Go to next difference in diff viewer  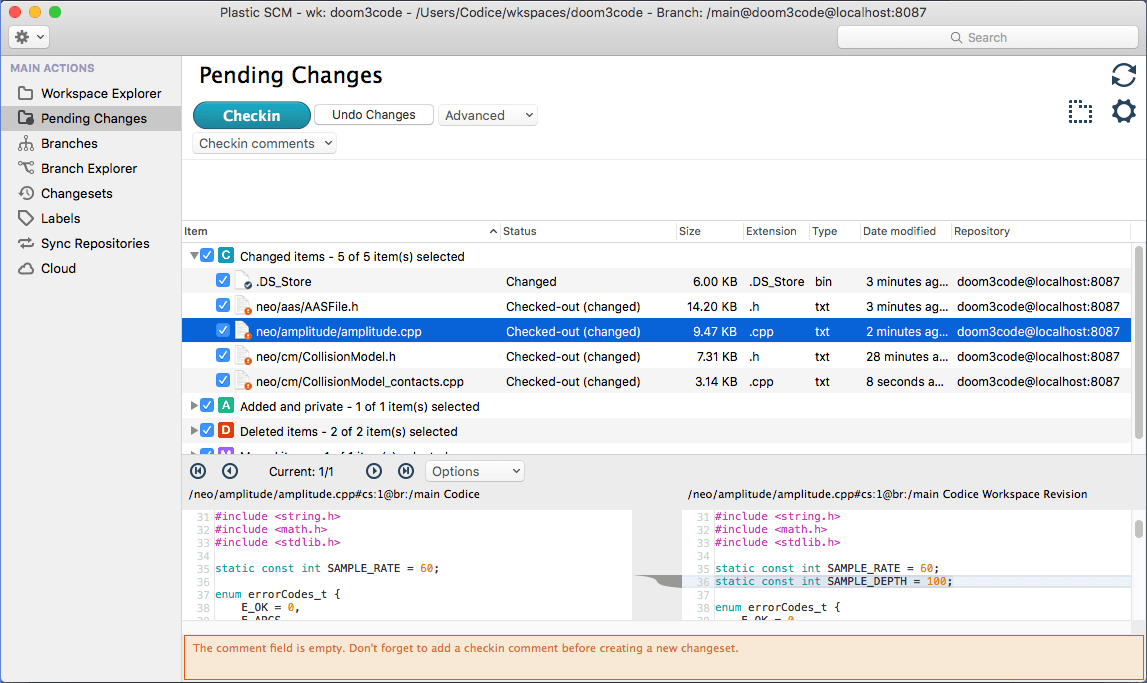pos(373,471)
